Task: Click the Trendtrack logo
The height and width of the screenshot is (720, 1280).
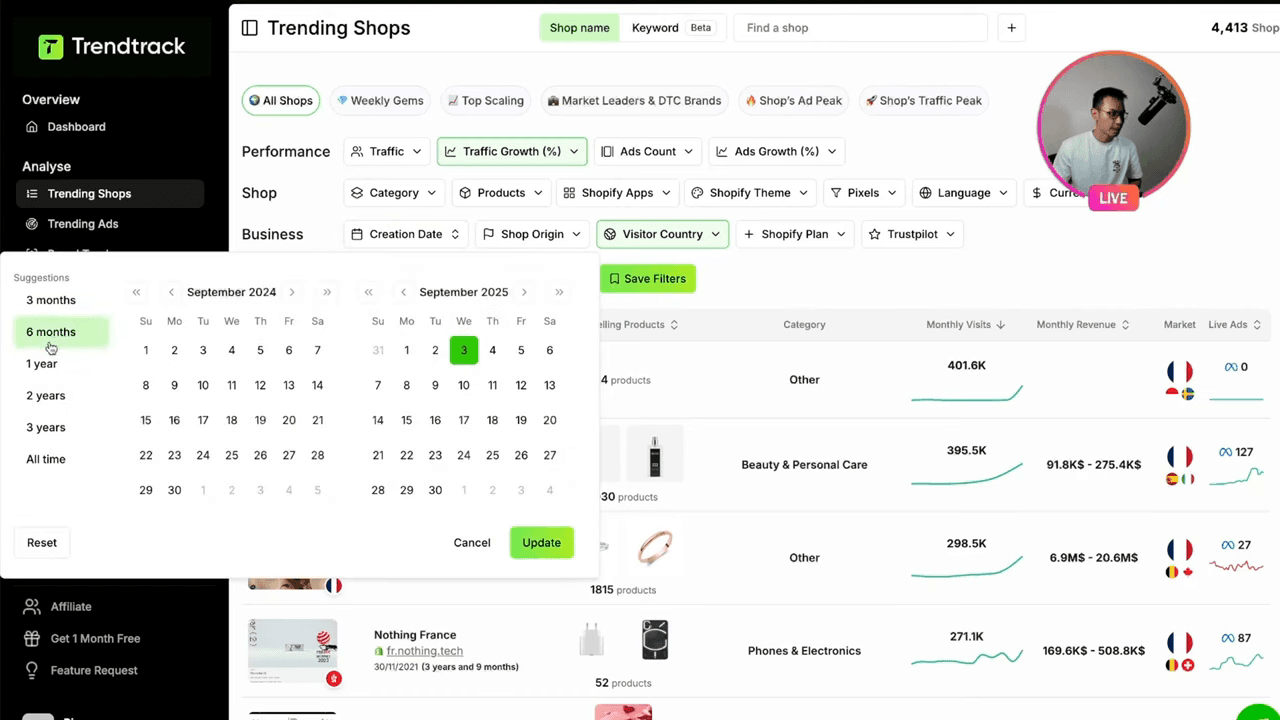Action: (111, 46)
